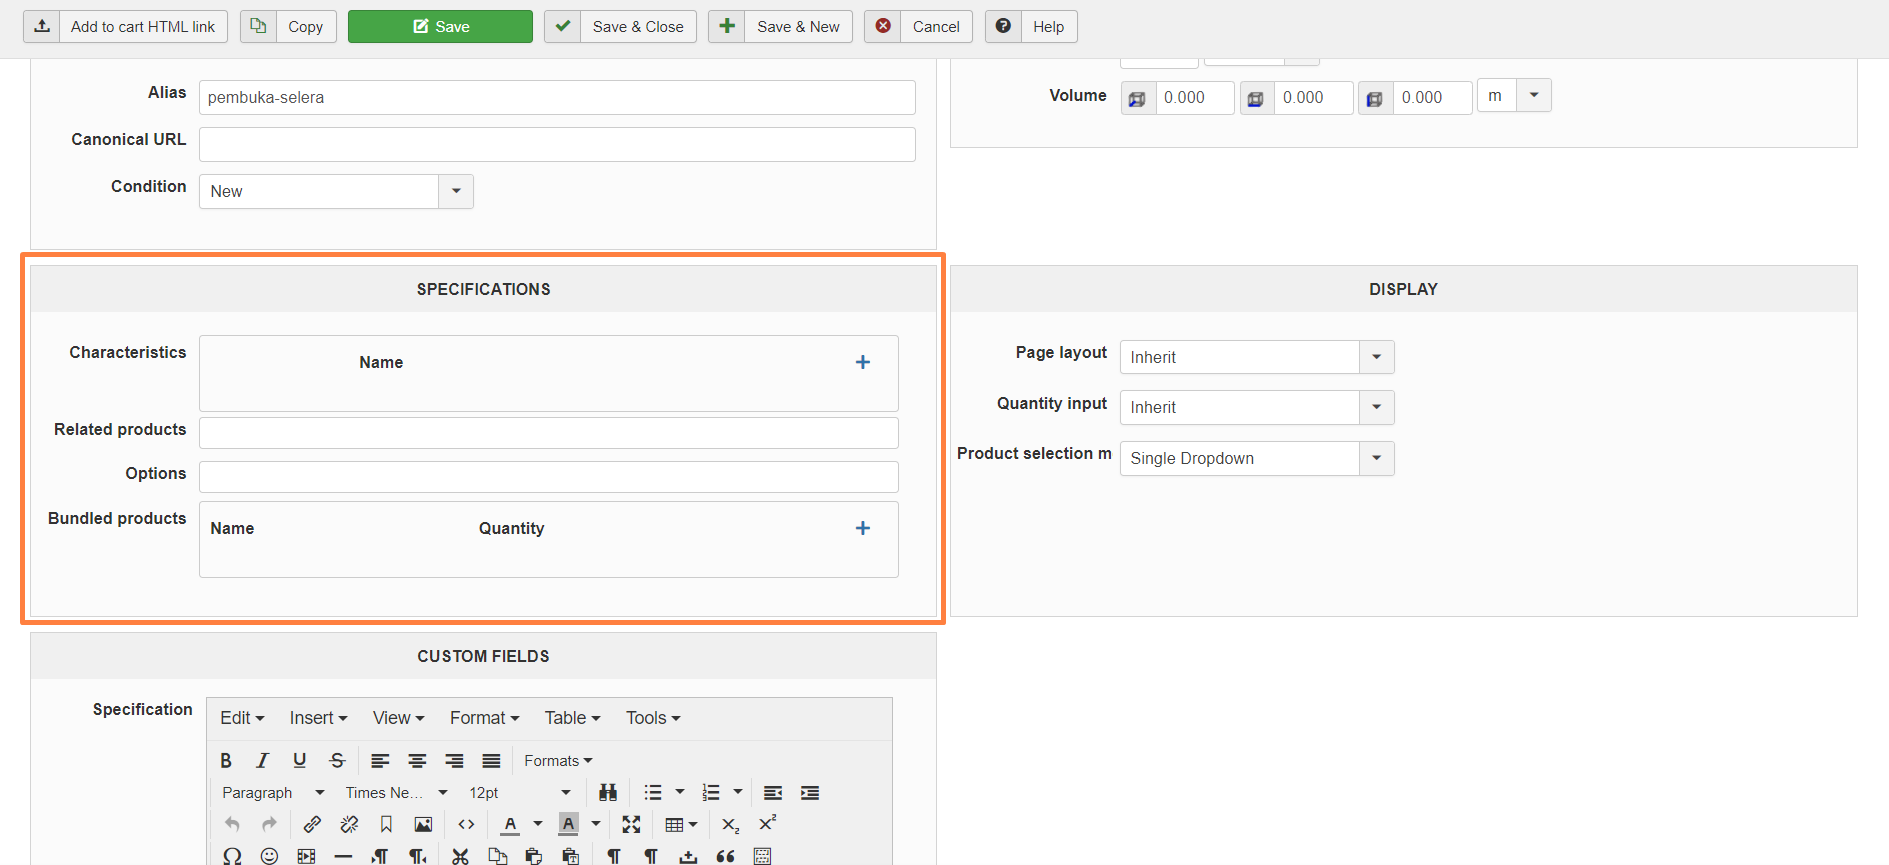
Task: Open Condition dropdown showing New
Action: coord(336,191)
